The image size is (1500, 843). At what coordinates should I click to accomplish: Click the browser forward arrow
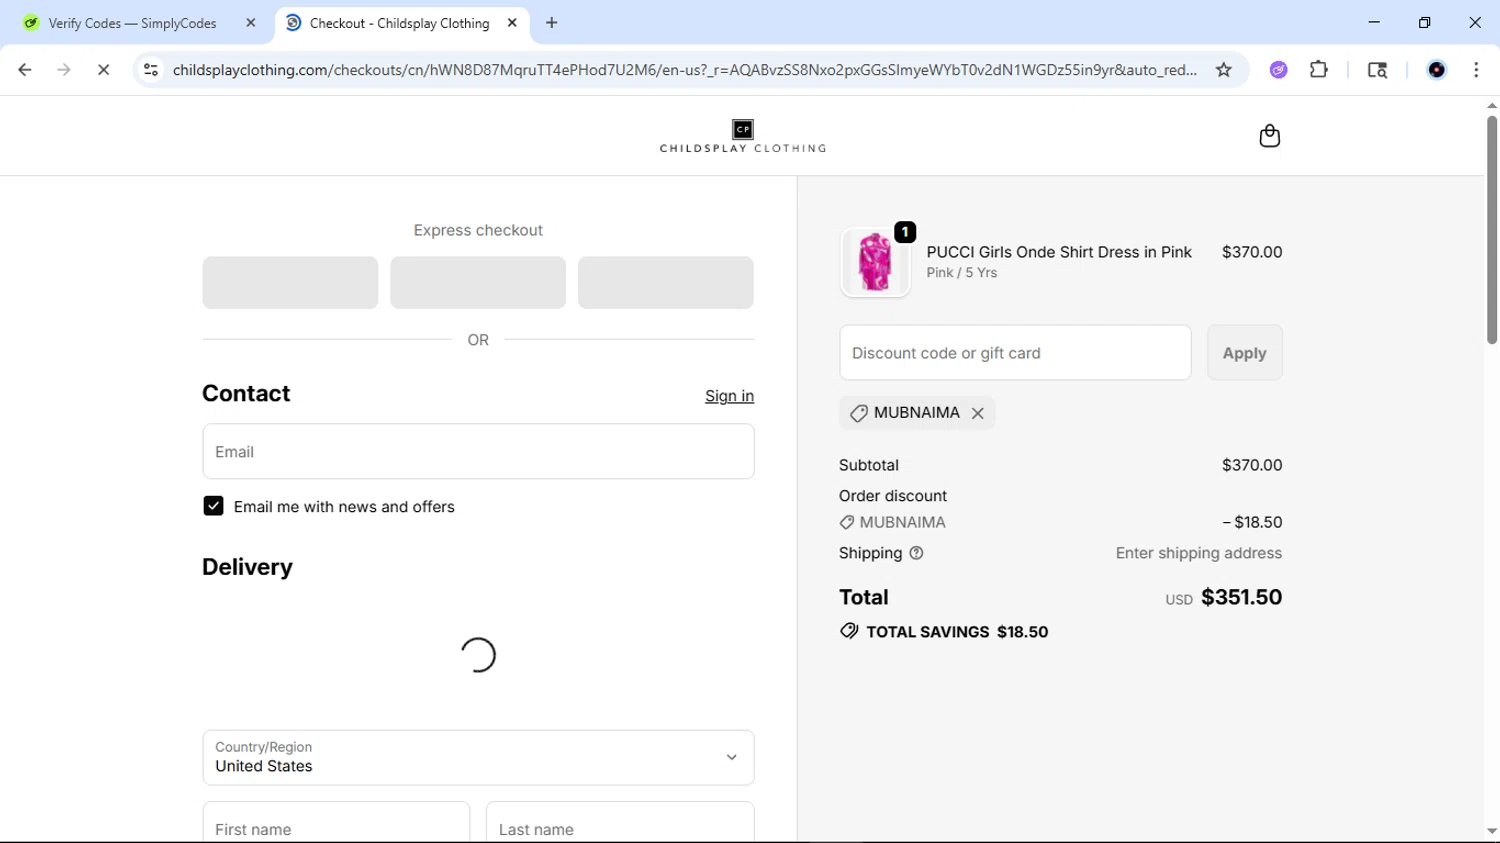coord(64,70)
